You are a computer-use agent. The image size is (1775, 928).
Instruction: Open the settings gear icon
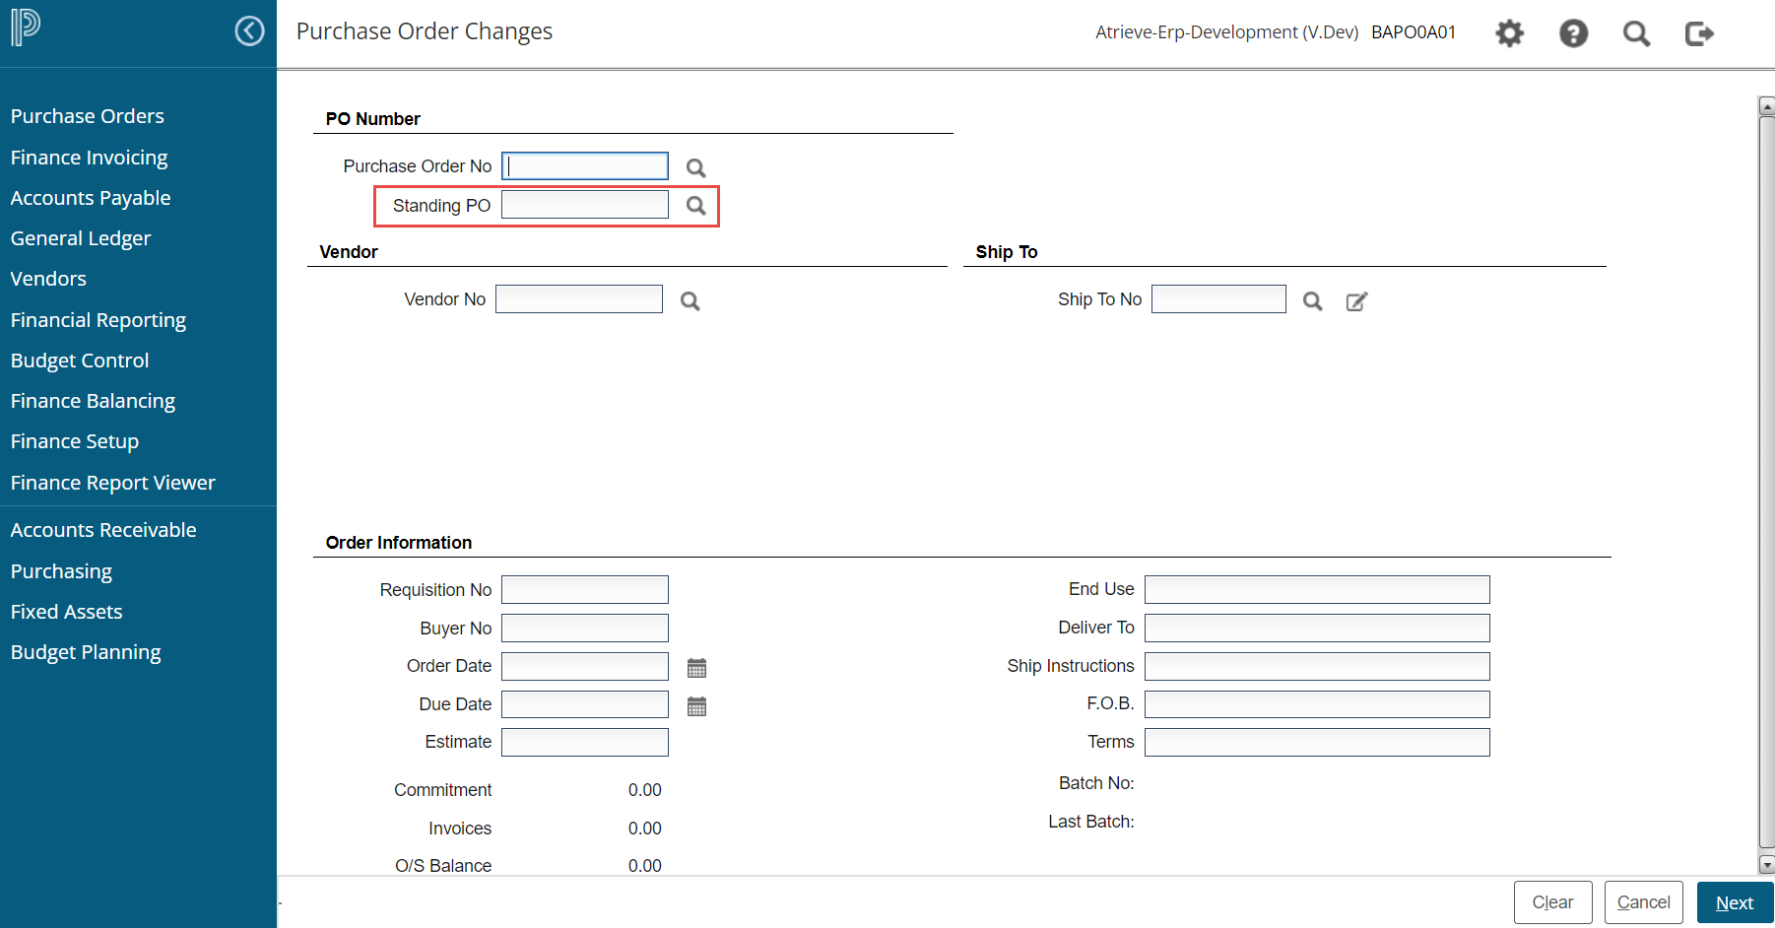point(1509,33)
